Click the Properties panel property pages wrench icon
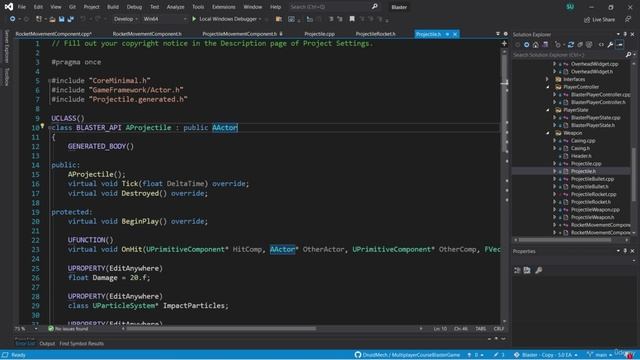 click(539, 270)
